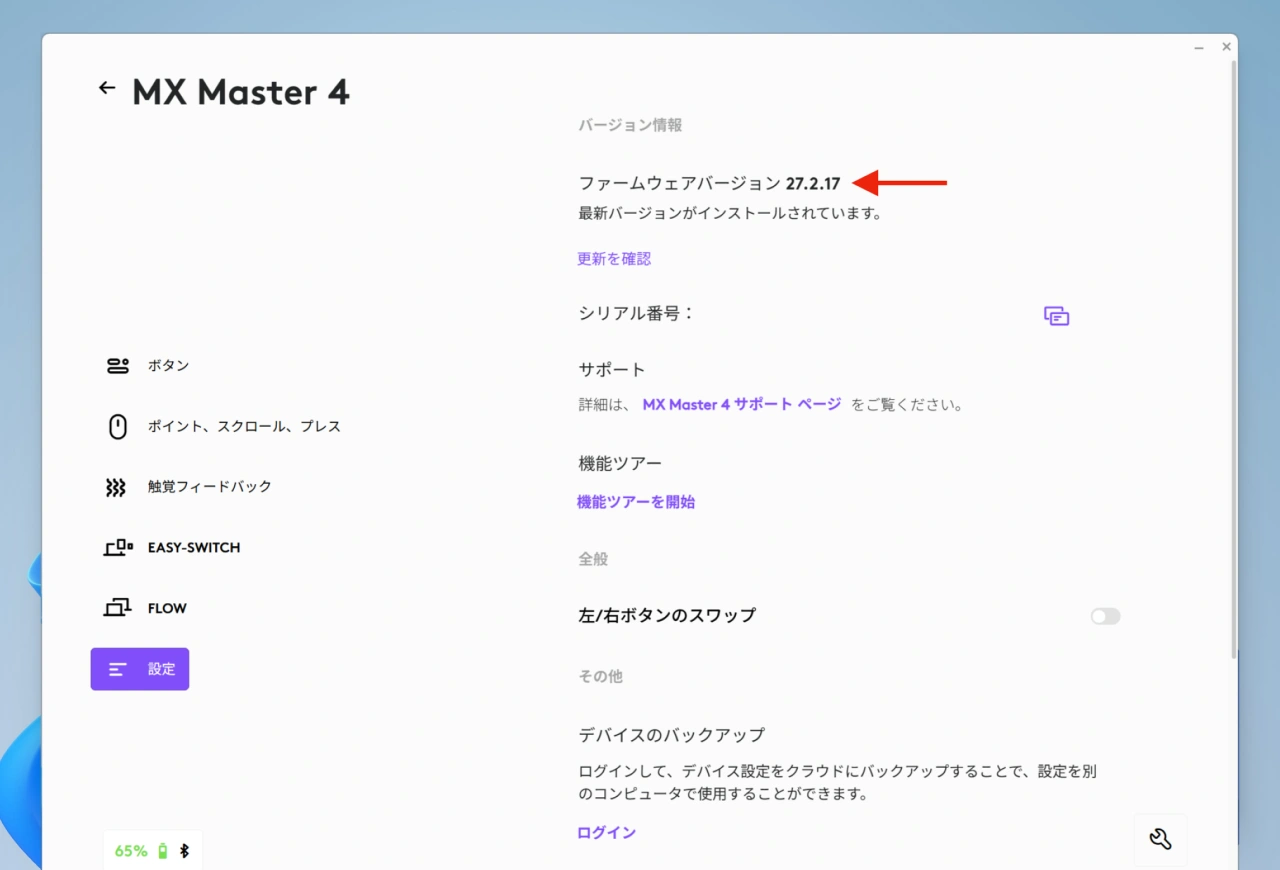The image size is (1280, 870).
Task: Click the ボタン sidebar icon
Action: point(118,366)
